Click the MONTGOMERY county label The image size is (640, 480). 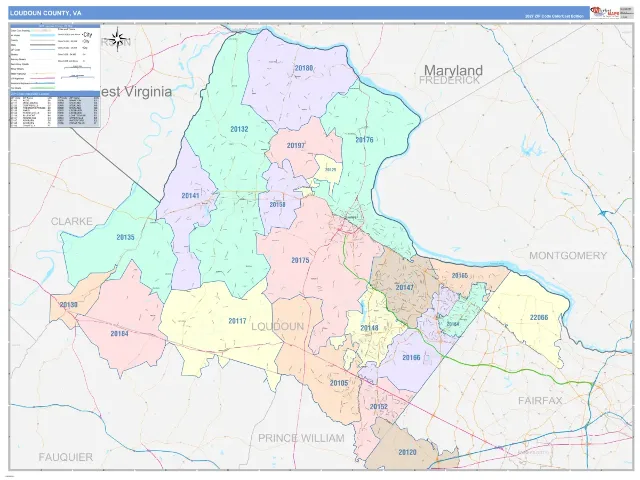click(568, 256)
